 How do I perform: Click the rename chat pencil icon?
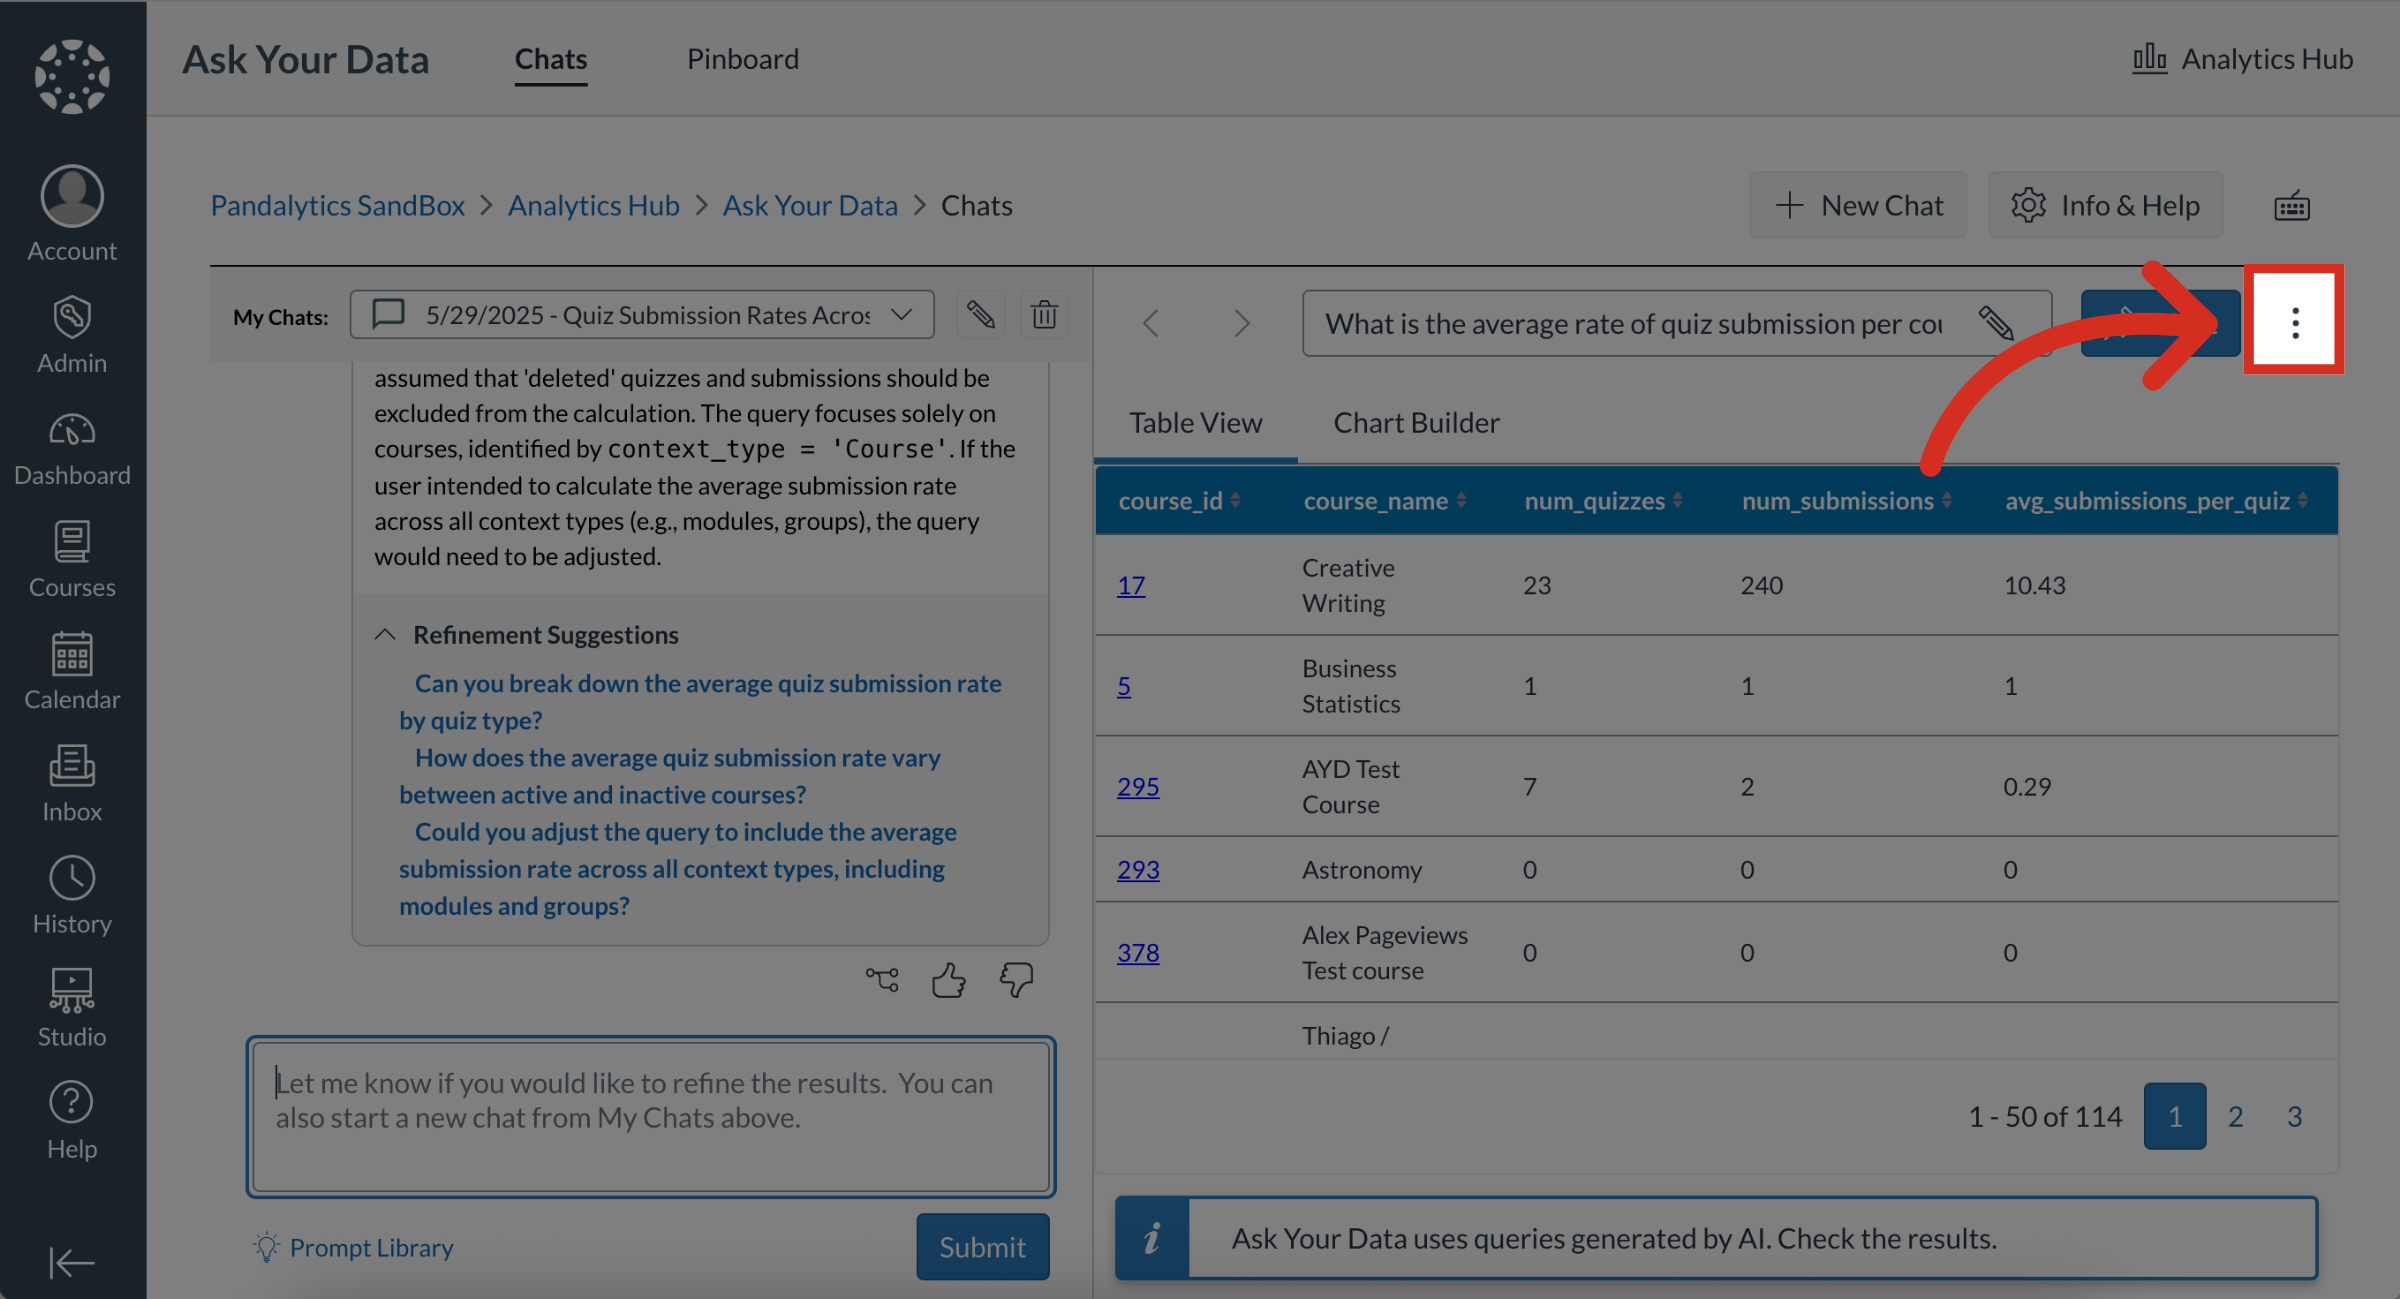980,315
